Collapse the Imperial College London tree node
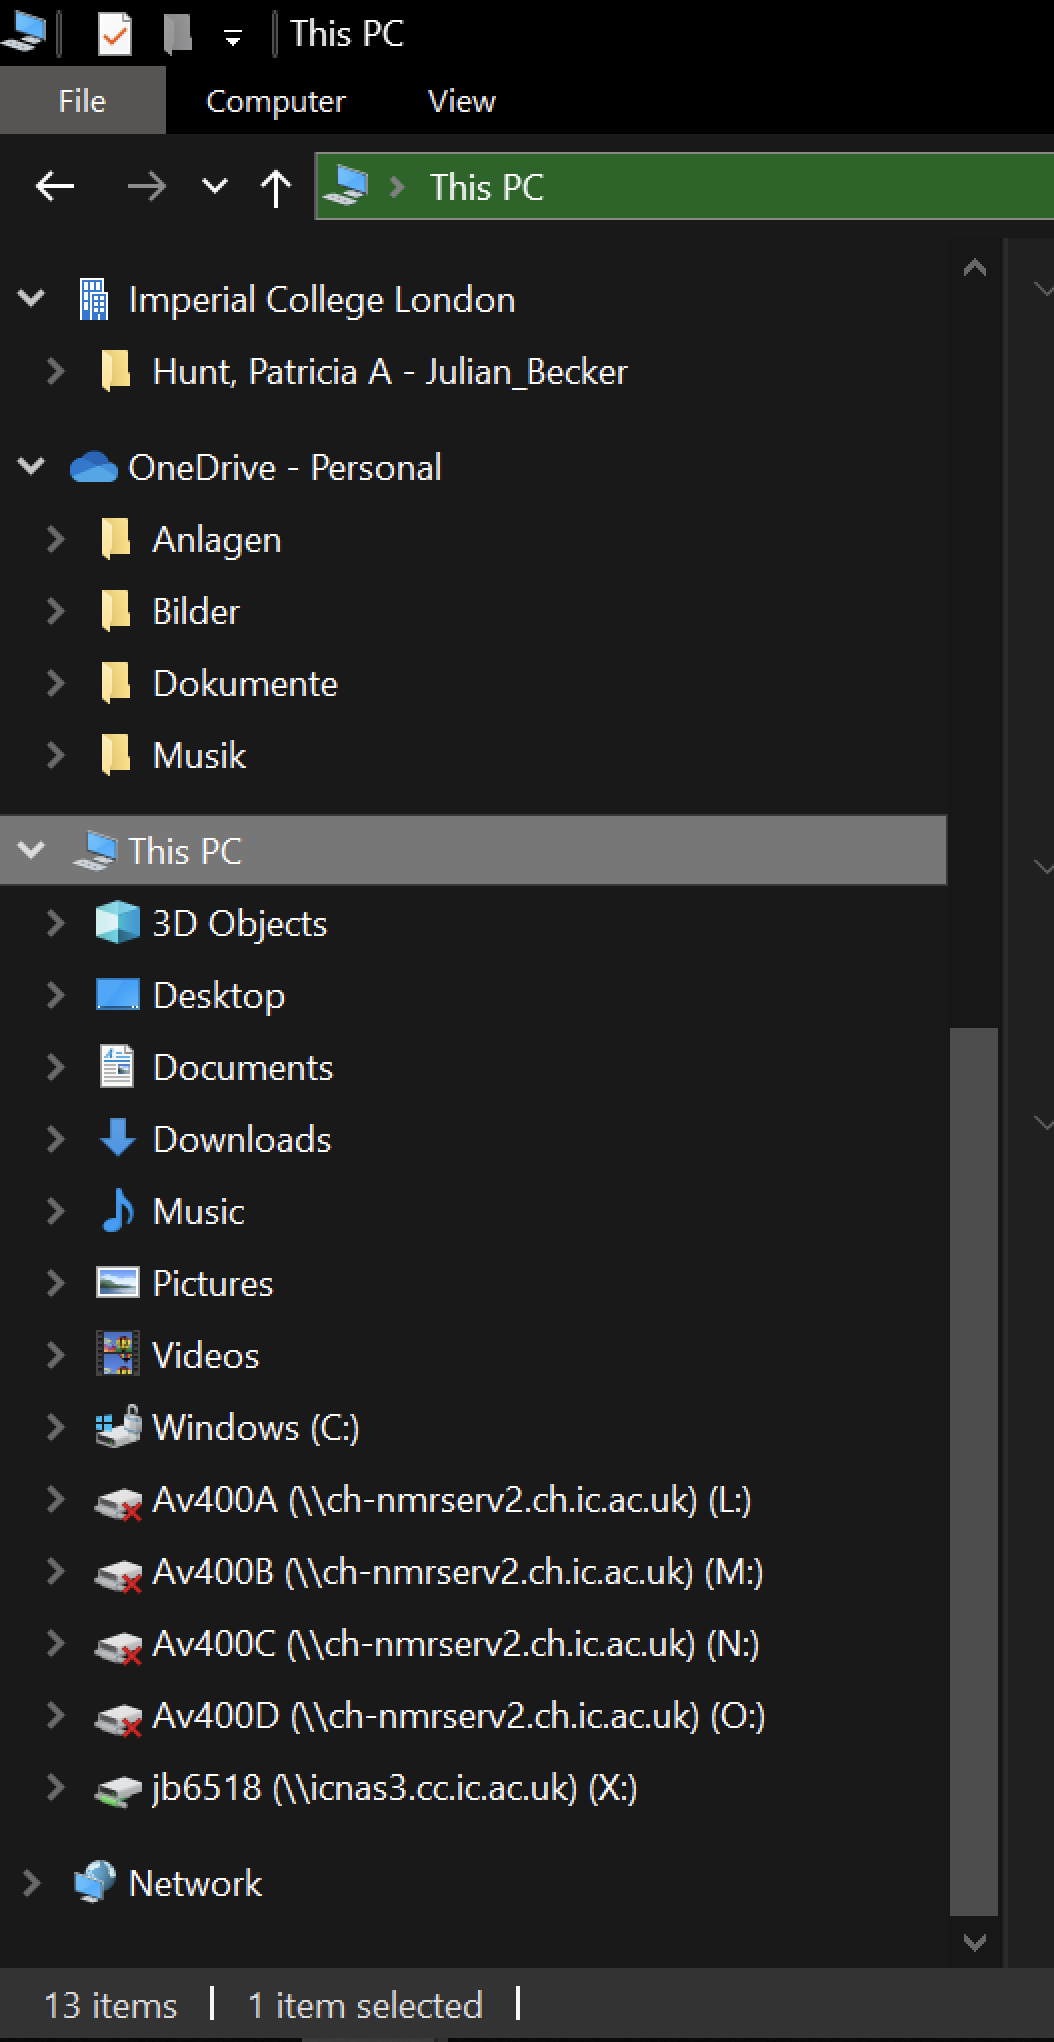This screenshot has width=1054, height=2042. point(32,299)
